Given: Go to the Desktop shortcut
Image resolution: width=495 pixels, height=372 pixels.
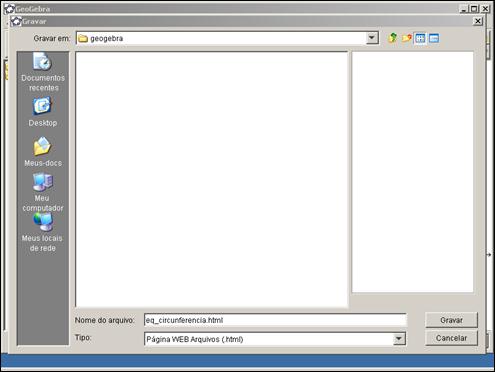Looking at the screenshot, I should [x=43, y=112].
